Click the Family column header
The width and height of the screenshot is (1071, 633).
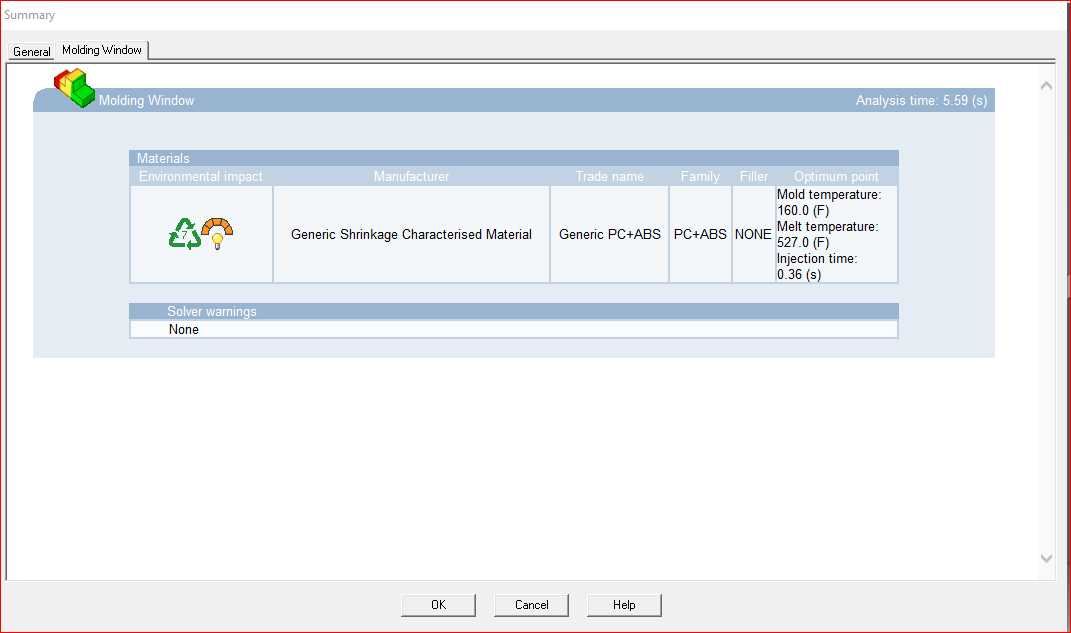pos(700,176)
